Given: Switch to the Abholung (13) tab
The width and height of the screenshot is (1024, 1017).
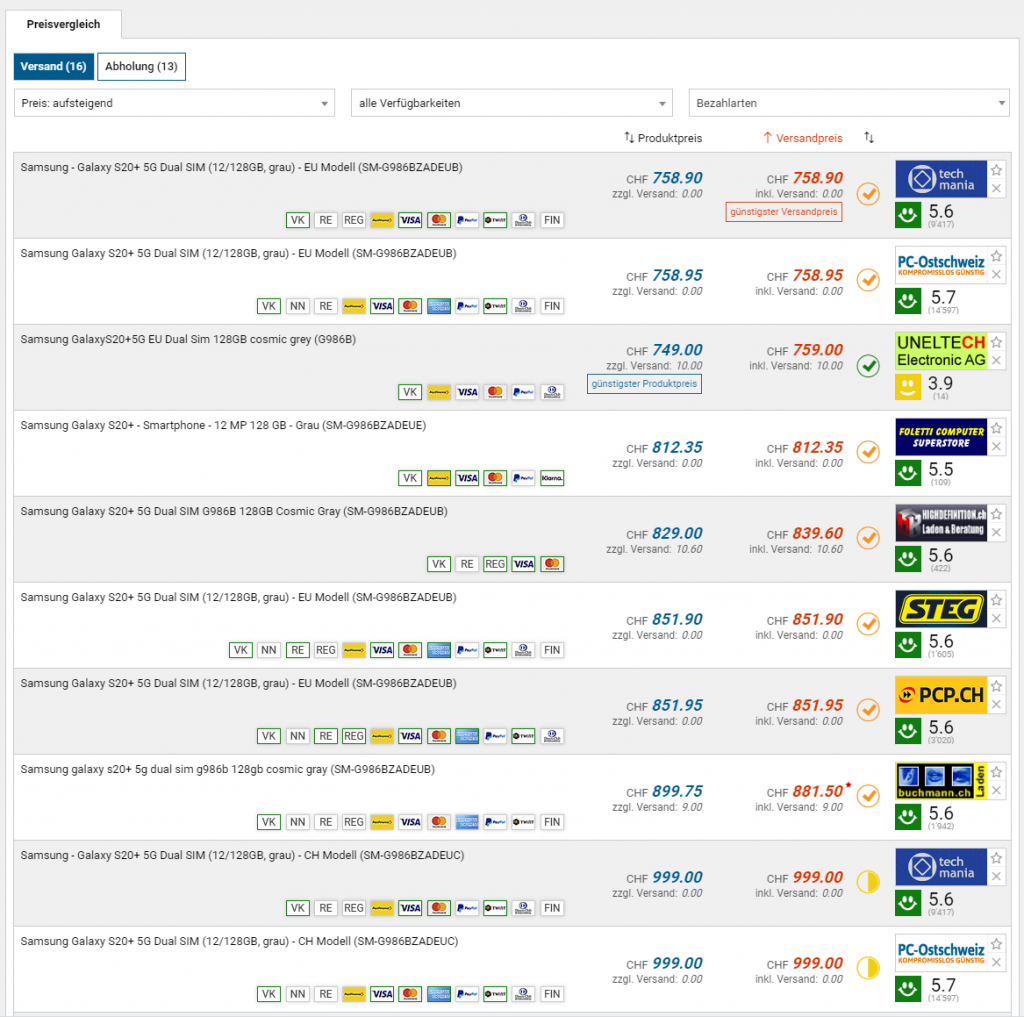Looking at the screenshot, I should click(x=142, y=67).
